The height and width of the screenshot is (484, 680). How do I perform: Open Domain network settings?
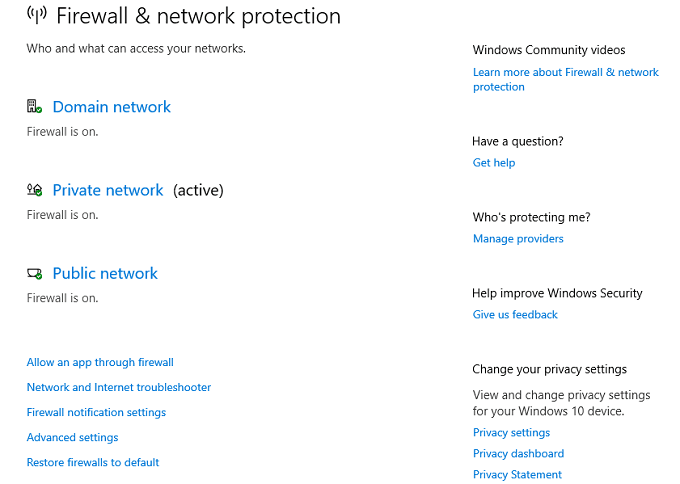[x=111, y=107]
